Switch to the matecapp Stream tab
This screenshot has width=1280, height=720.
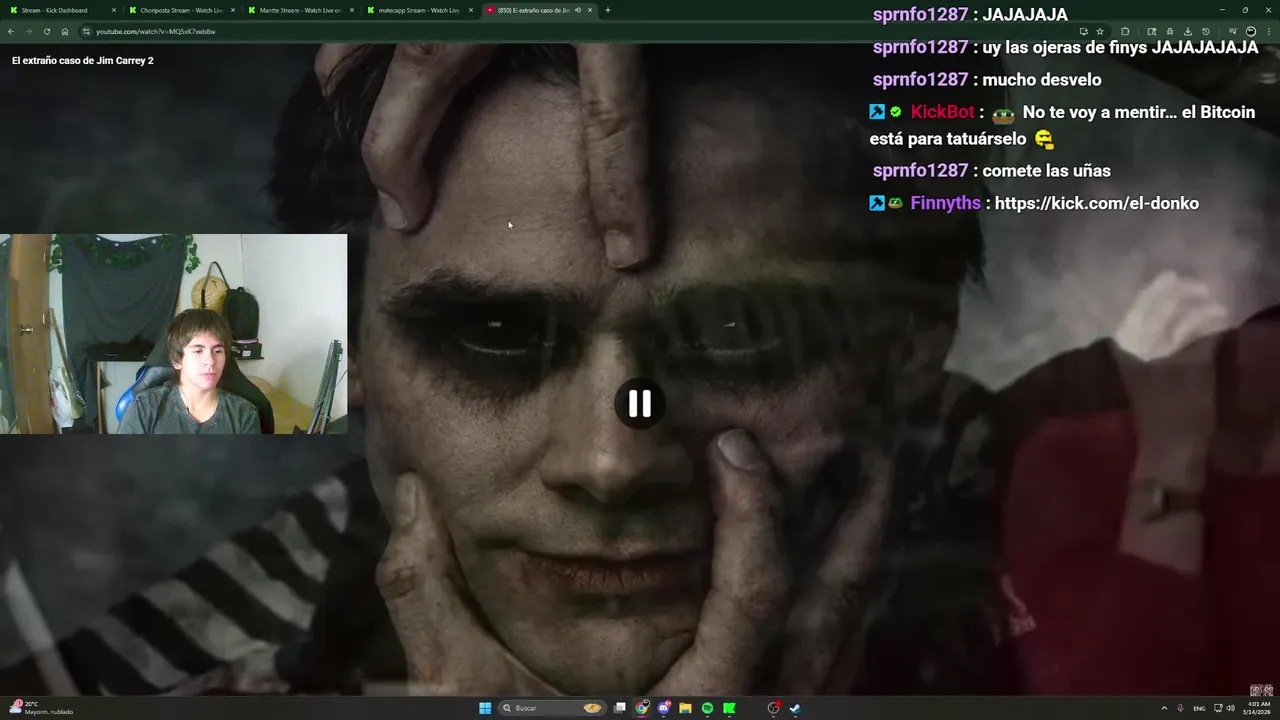(x=419, y=10)
